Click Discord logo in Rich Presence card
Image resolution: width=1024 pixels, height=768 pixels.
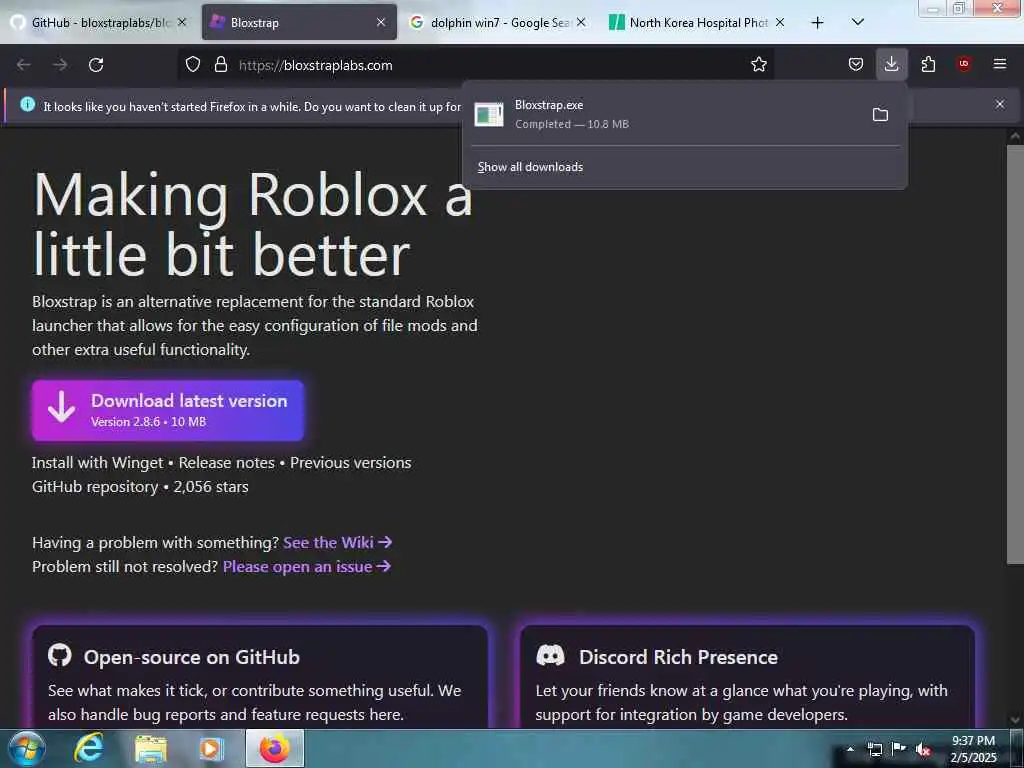click(550, 655)
